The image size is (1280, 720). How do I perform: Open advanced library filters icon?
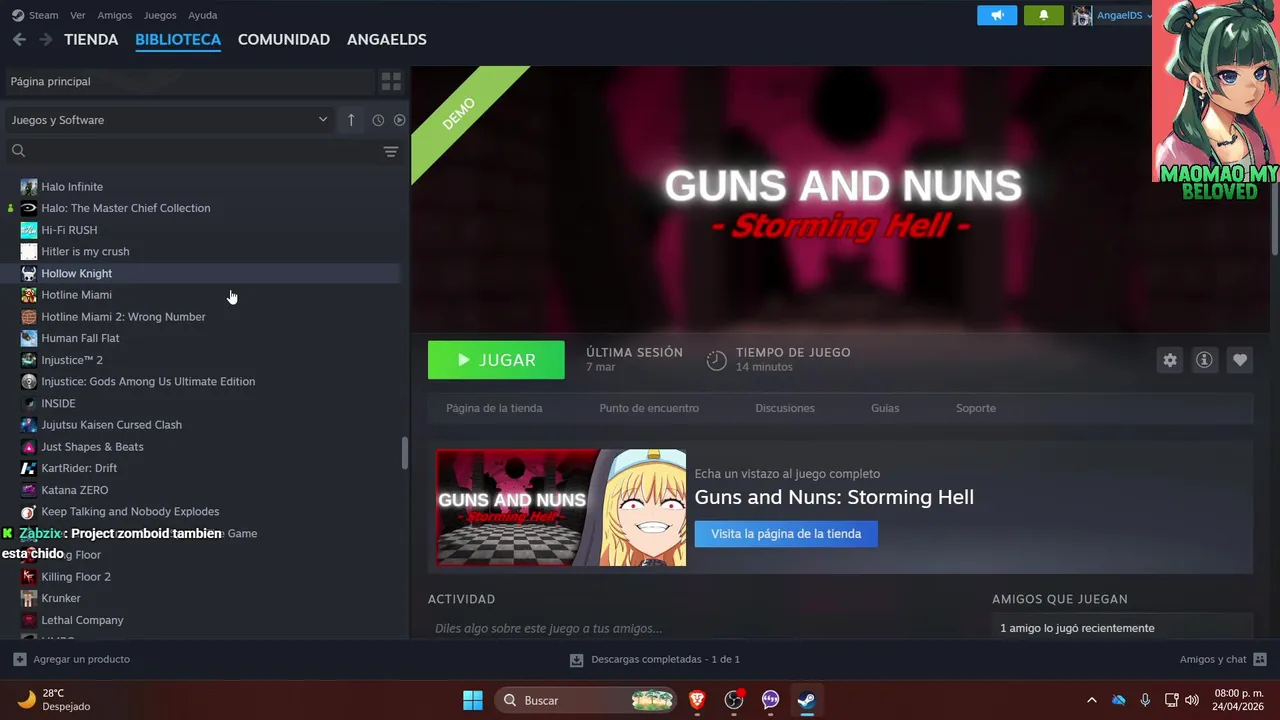point(391,151)
